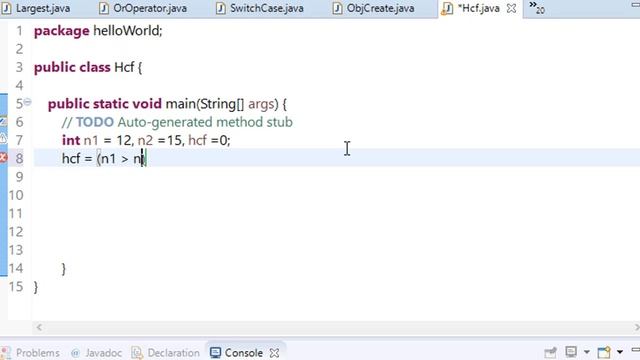This screenshot has width=640, height=360.
Task: Click 'hcf' at start of line 8
Action: click(x=71, y=158)
